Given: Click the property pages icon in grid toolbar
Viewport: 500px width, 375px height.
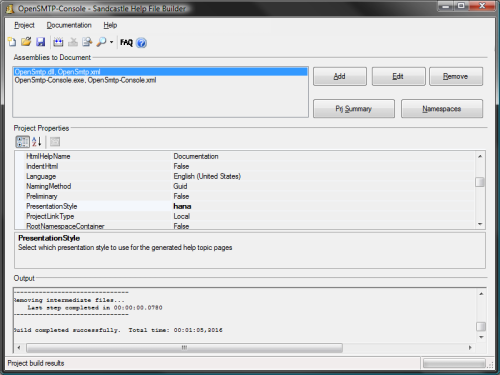Looking at the screenshot, I should pos(55,142).
